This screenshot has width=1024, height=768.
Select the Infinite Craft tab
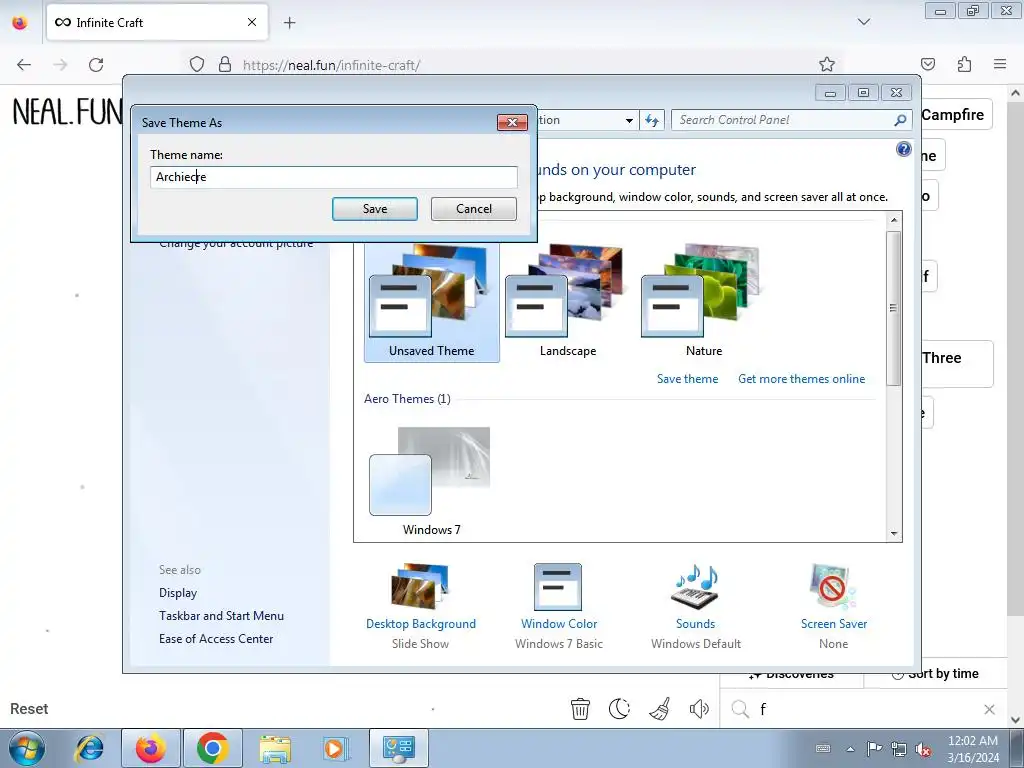point(157,22)
